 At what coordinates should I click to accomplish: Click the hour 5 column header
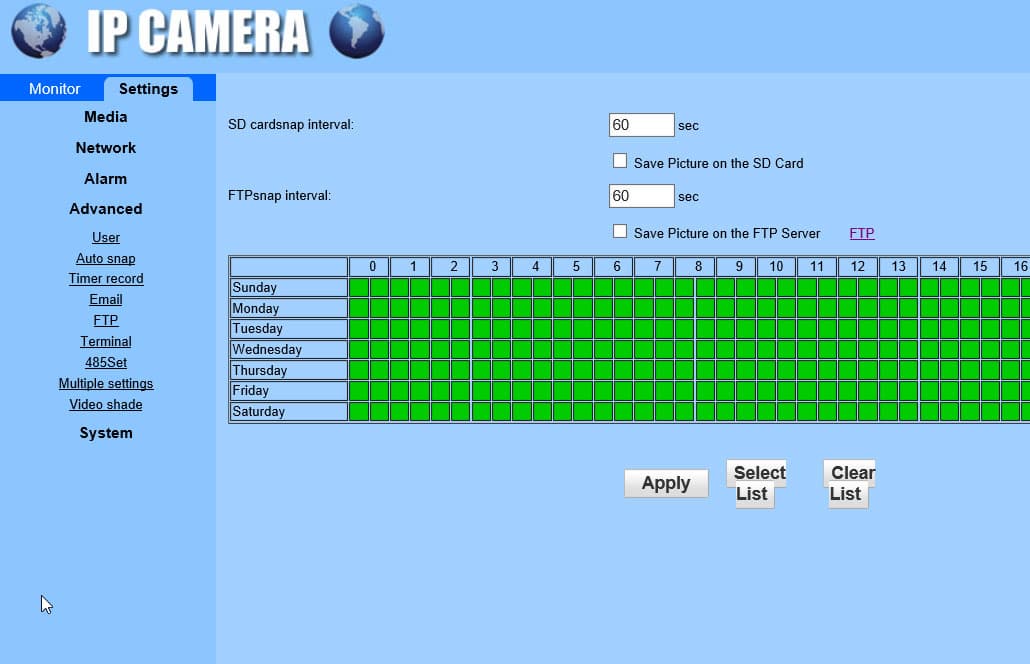[x=573, y=267]
